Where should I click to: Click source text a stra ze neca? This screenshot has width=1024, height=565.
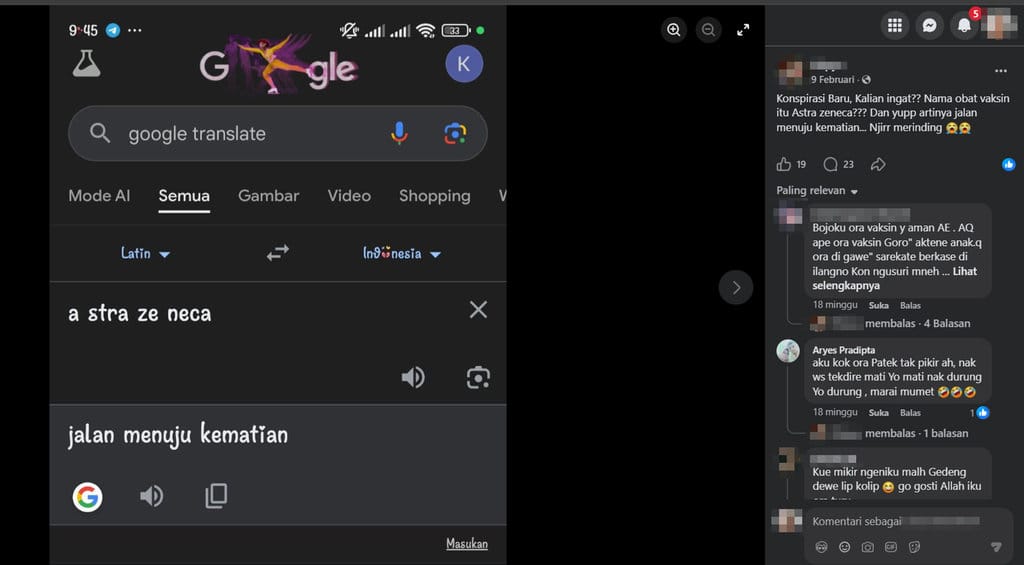(140, 314)
